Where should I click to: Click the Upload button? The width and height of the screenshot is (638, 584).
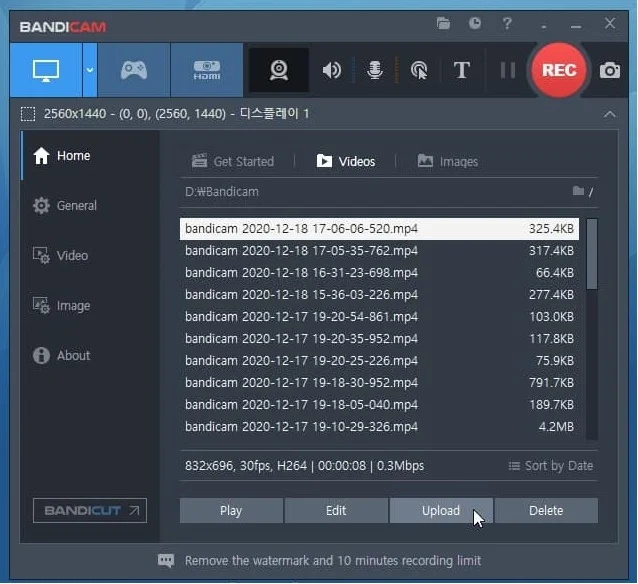click(441, 510)
